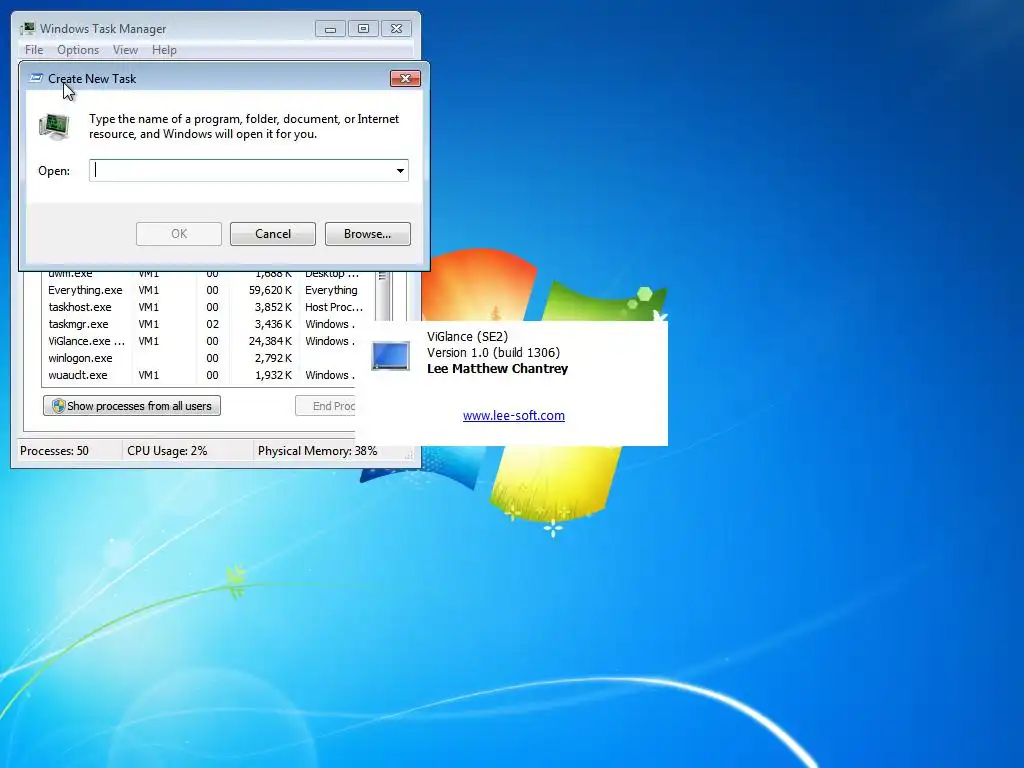1024x768 pixels.
Task: Select the taskhost.exe process row
Action: [210, 307]
